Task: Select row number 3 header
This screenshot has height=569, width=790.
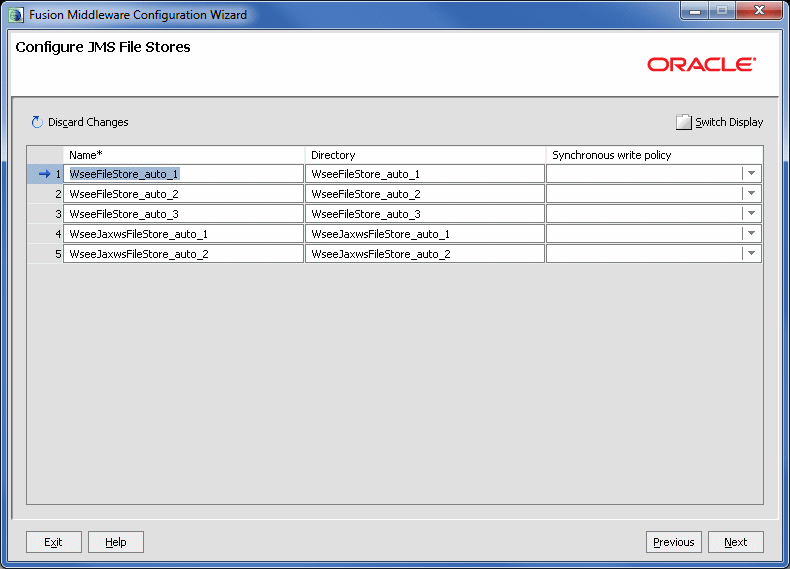Action: pyautogui.click(x=45, y=214)
